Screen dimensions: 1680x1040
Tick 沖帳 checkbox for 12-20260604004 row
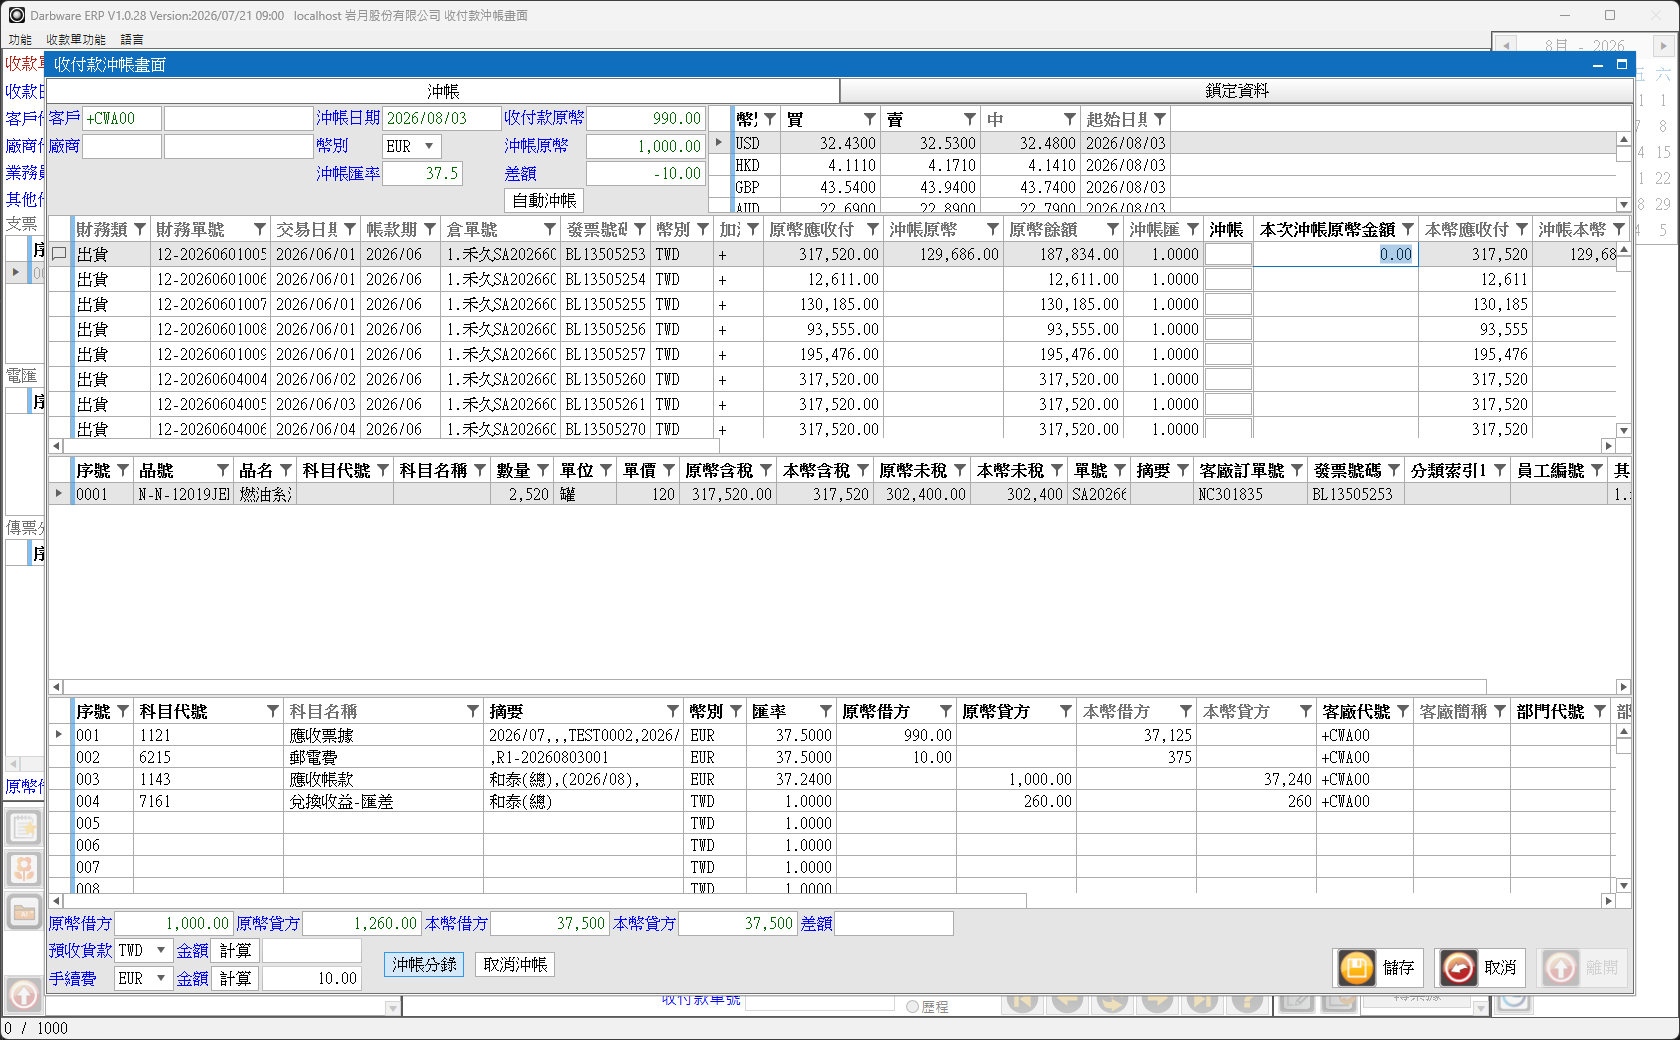(1228, 379)
